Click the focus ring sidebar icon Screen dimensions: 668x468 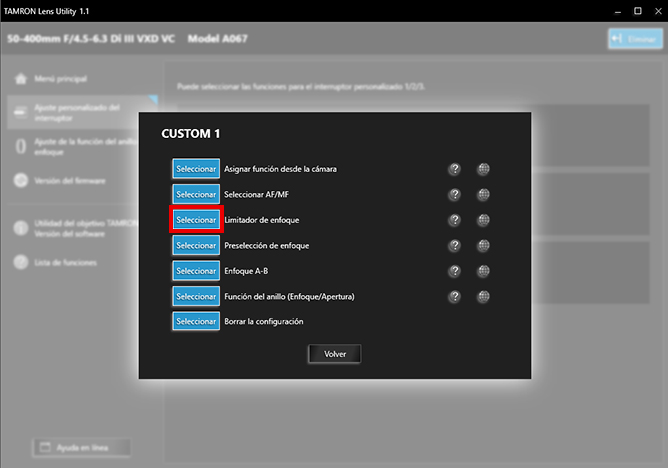(20, 146)
